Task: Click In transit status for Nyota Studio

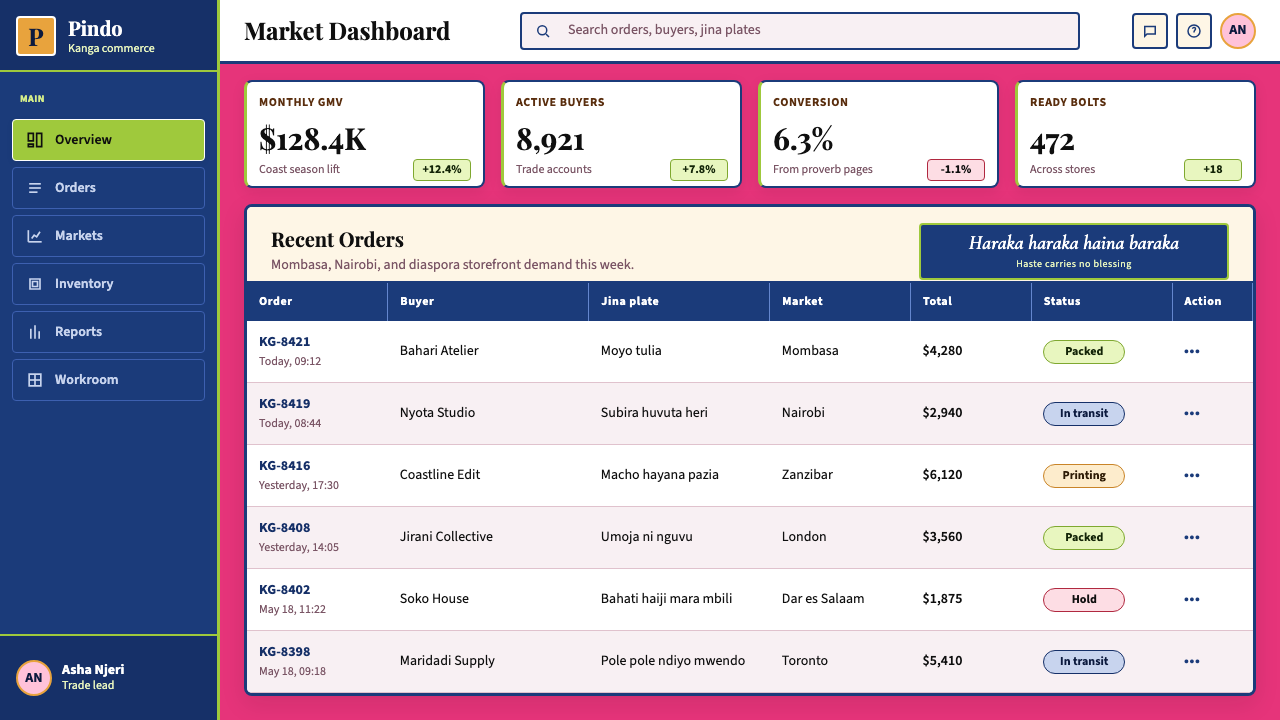Action: pos(1084,414)
